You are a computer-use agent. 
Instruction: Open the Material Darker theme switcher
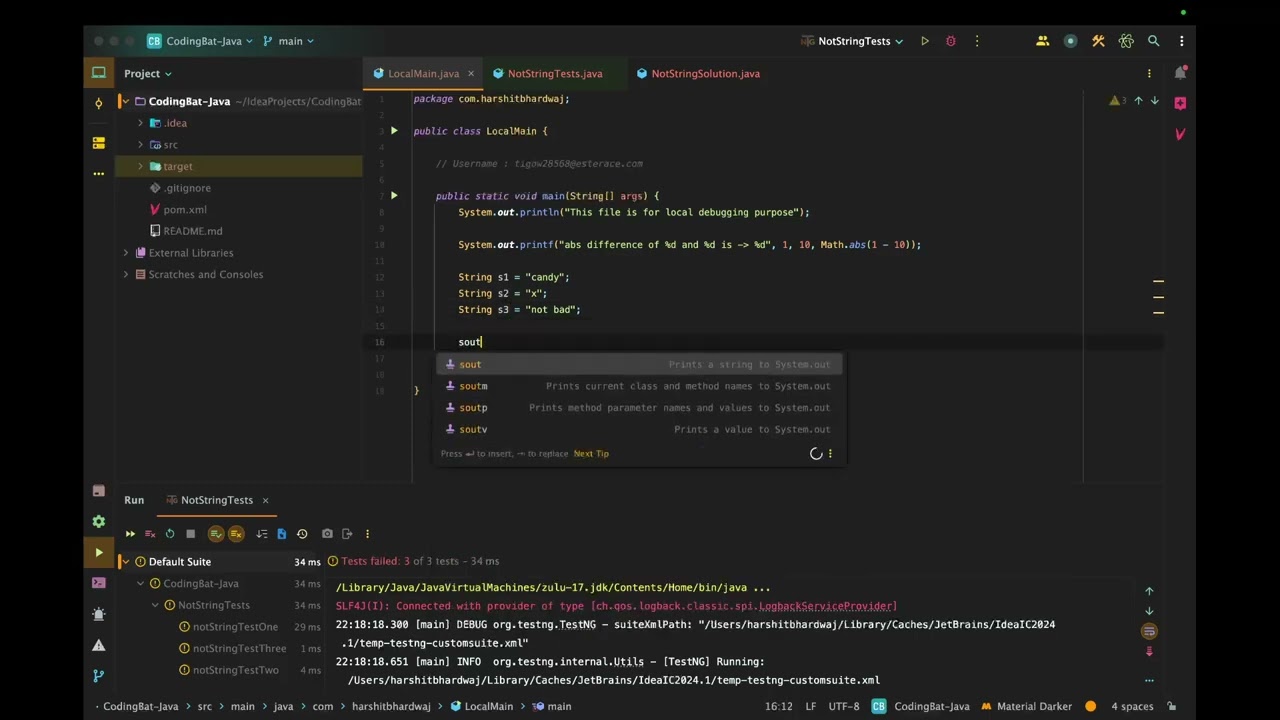coord(1027,706)
